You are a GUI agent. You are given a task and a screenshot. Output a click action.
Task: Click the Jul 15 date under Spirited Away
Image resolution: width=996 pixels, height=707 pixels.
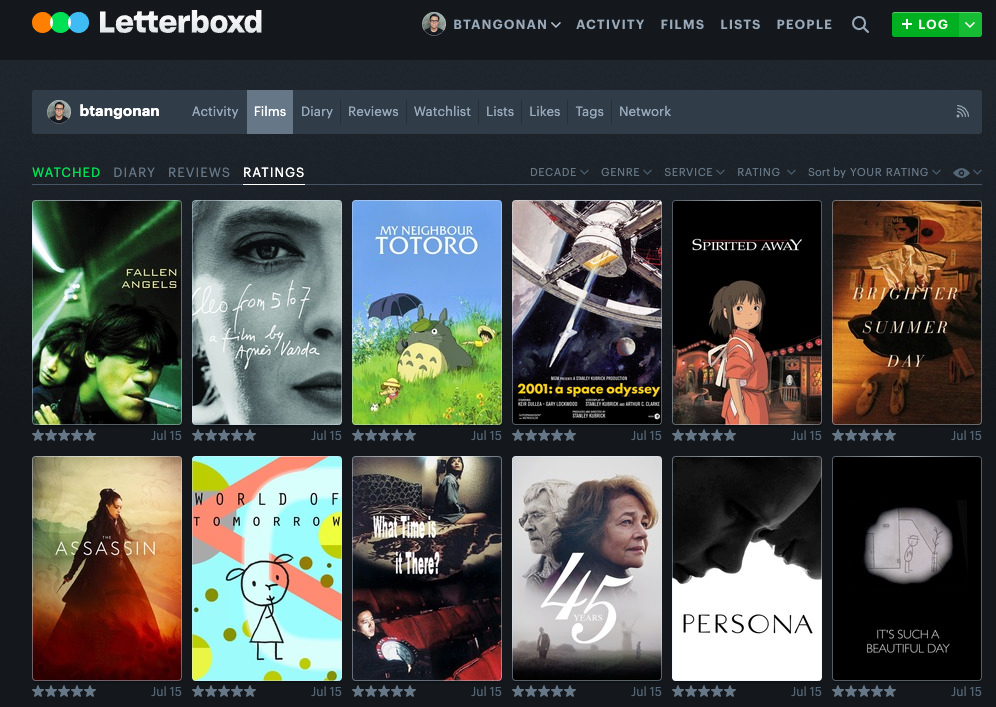pos(807,436)
